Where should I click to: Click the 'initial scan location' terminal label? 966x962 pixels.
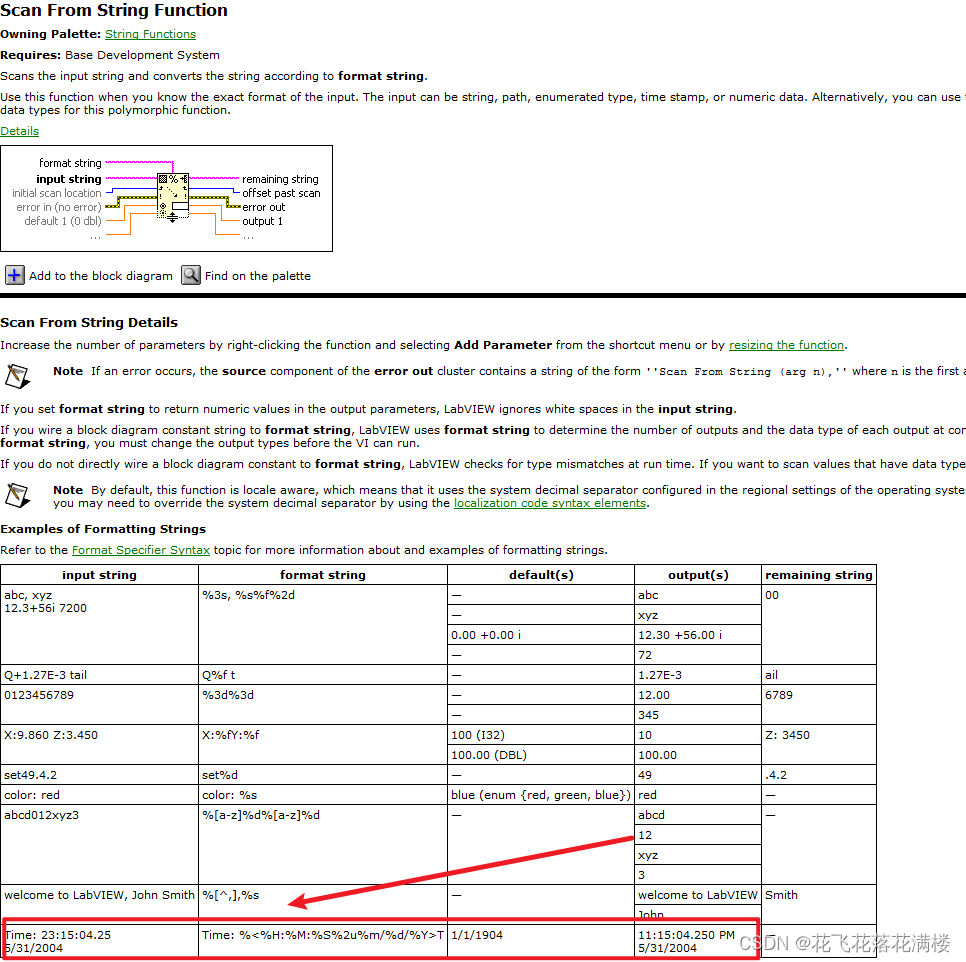(x=57, y=193)
